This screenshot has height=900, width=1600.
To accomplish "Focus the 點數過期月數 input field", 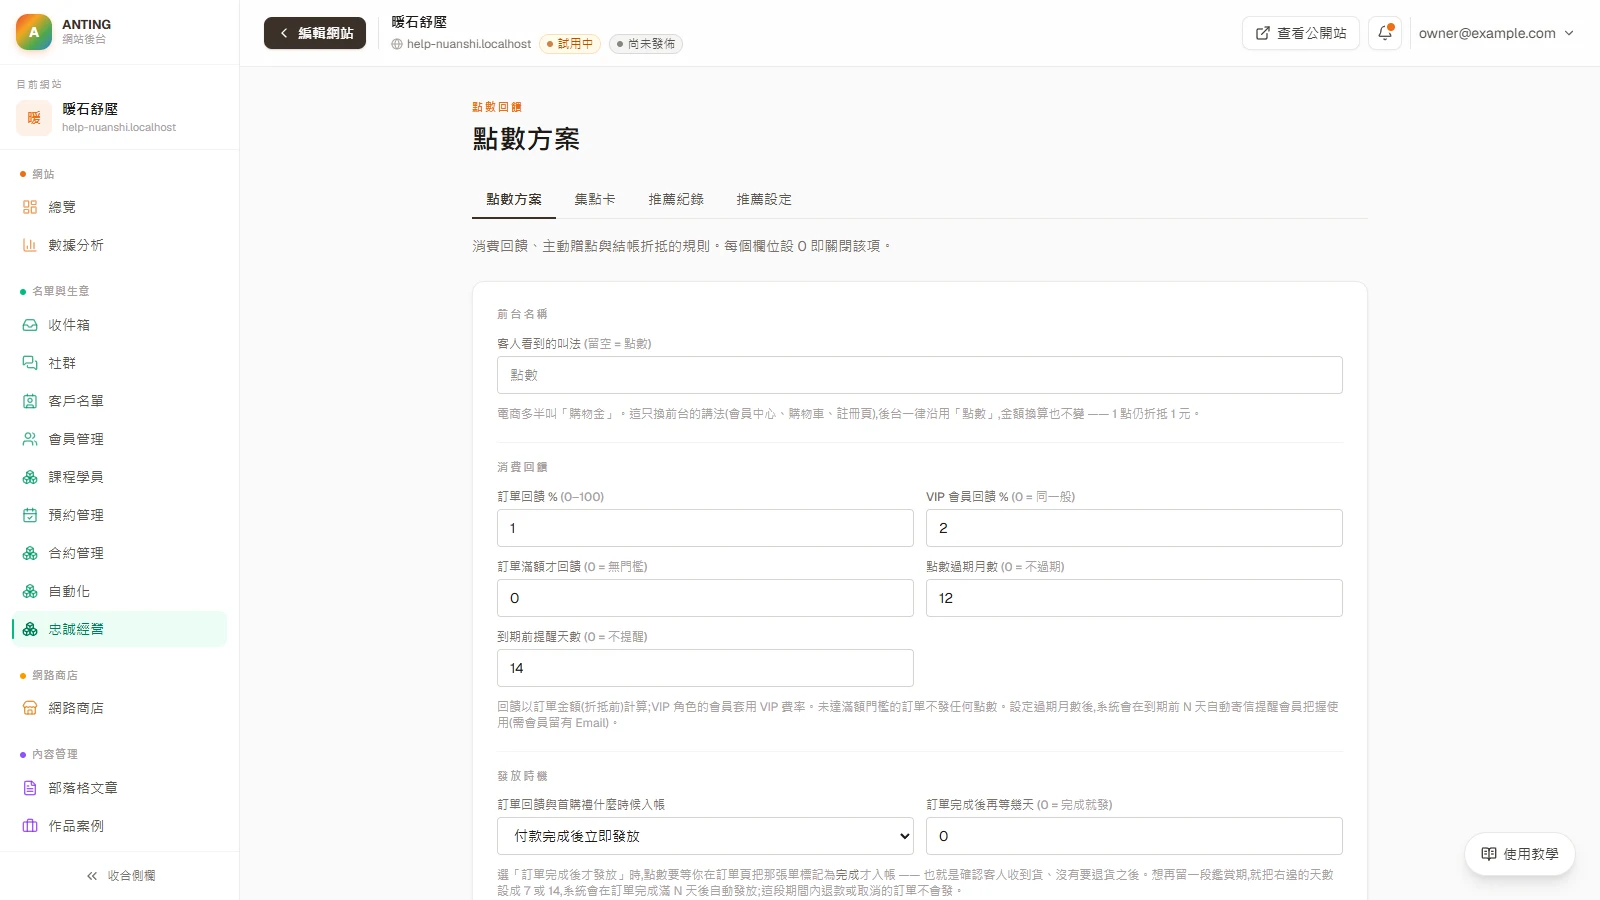I will click(1134, 598).
